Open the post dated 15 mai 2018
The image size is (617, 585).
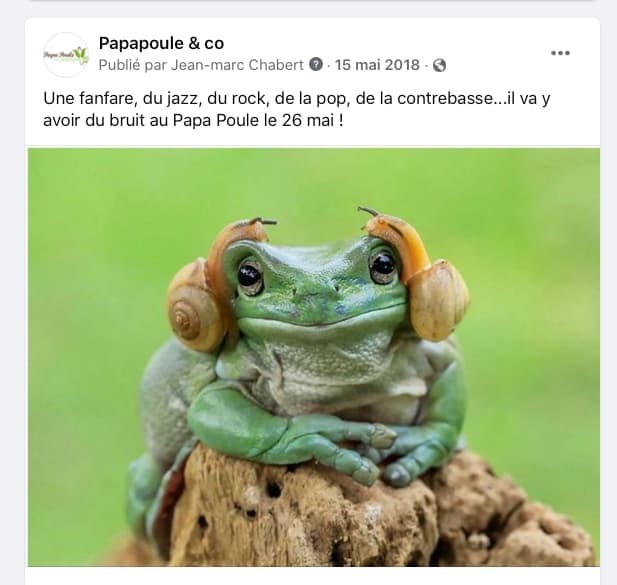pyautogui.click(x=377, y=65)
